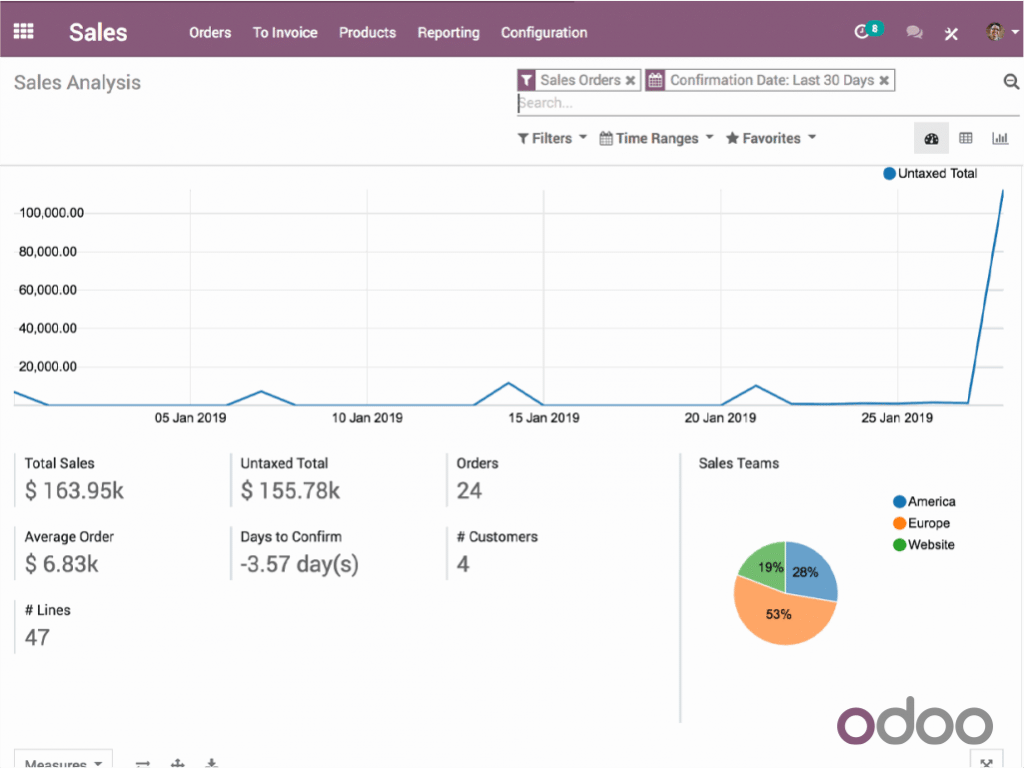Open the Activities clock showing 8 notifications
1024x768 pixels.
point(866,31)
